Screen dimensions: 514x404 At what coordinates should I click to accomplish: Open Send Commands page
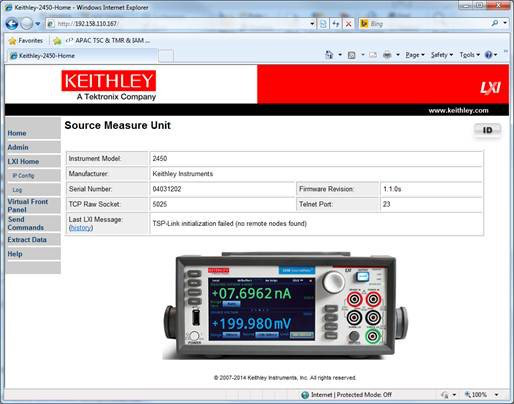pyautogui.click(x=26, y=223)
